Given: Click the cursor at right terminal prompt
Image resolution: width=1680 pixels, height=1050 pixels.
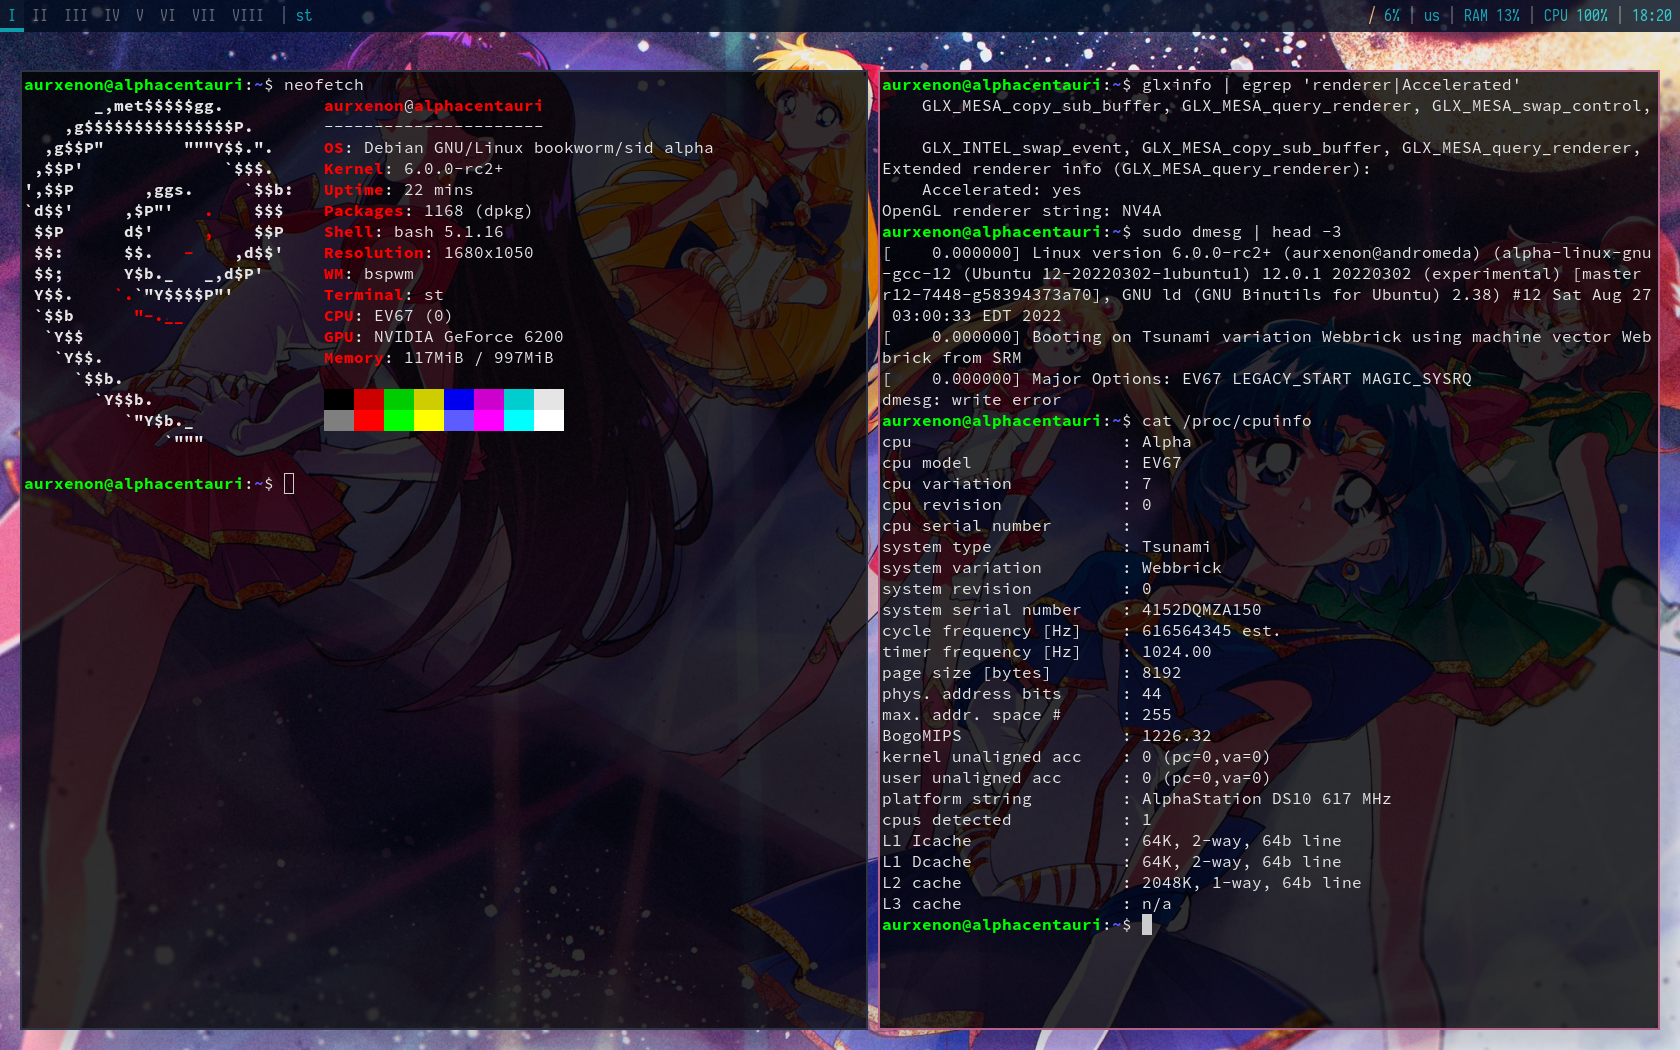Looking at the screenshot, I should tap(1147, 925).
